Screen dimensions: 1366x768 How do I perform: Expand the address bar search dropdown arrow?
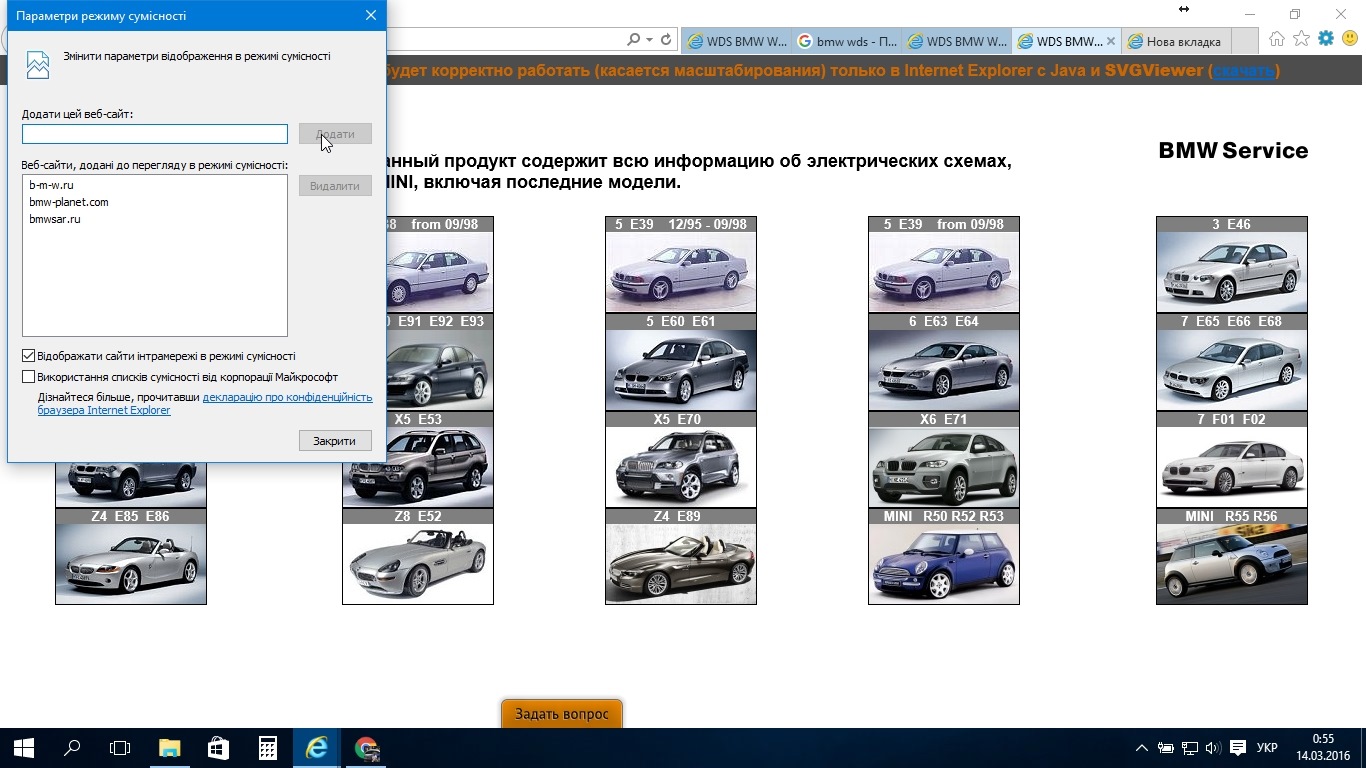(x=650, y=40)
